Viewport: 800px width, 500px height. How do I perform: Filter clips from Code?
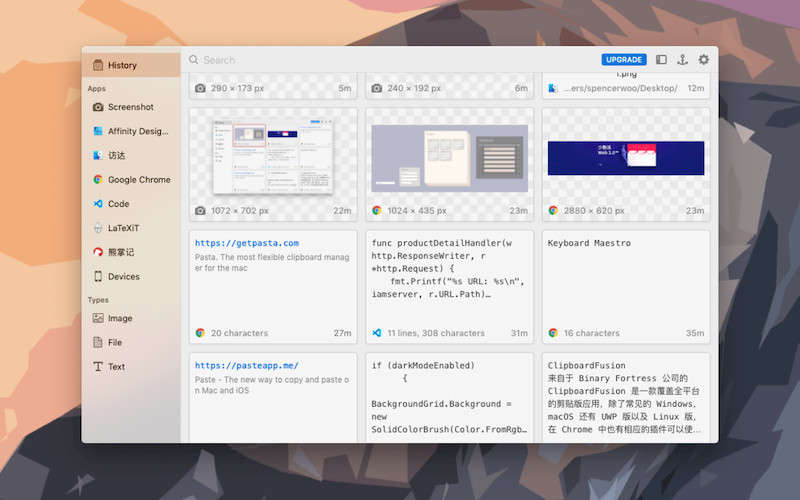131,204
